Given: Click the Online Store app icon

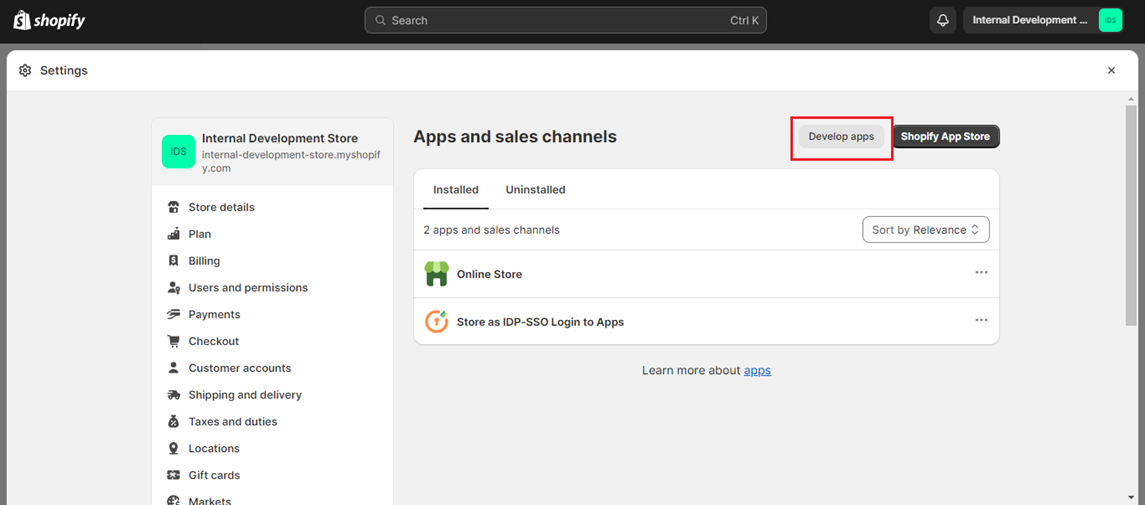Looking at the screenshot, I should tap(436, 274).
